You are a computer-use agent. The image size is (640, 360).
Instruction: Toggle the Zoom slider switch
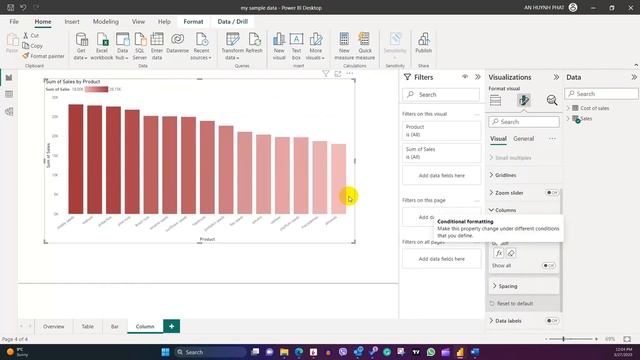tap(552, 193)
